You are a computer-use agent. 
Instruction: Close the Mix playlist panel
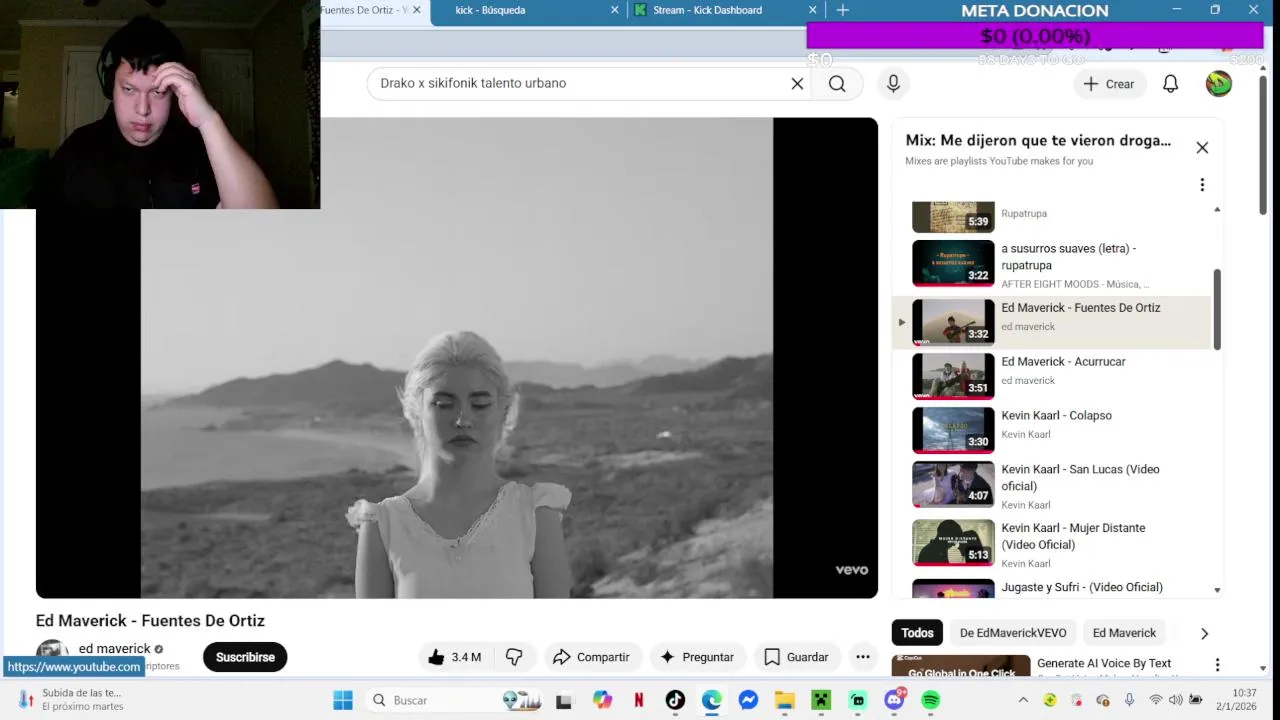(x=1202, y=148)
